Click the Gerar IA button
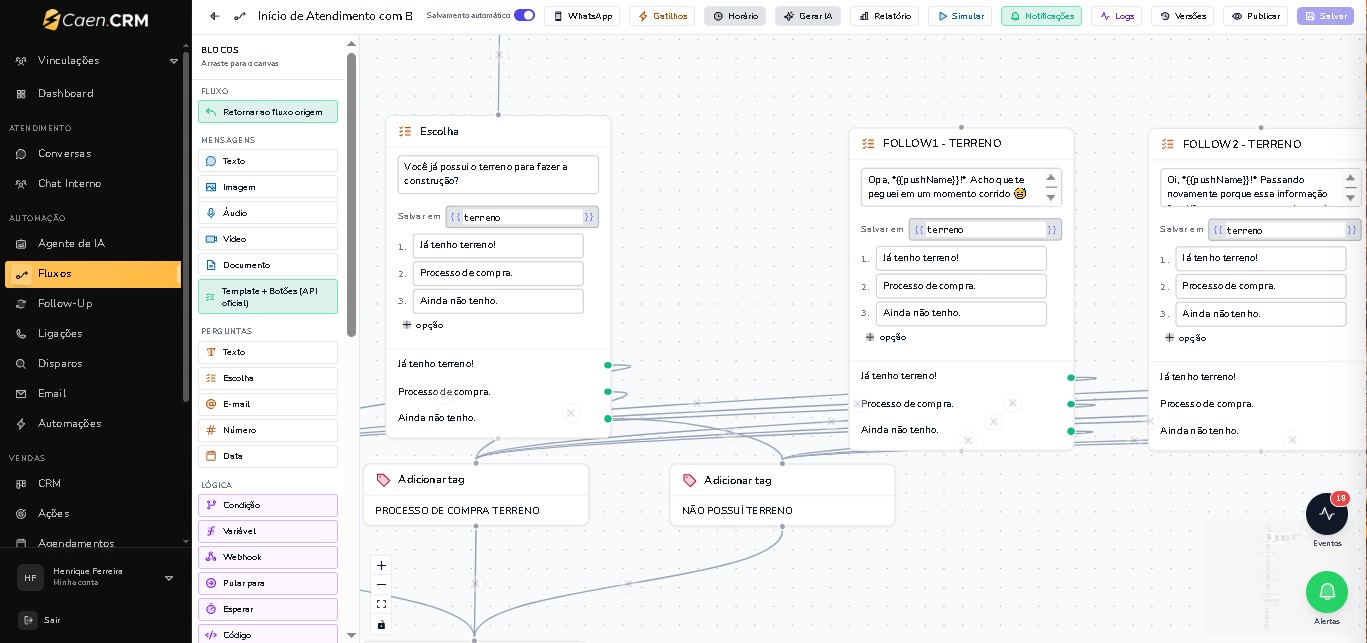The image size is (1367, 643). (808, 16)
